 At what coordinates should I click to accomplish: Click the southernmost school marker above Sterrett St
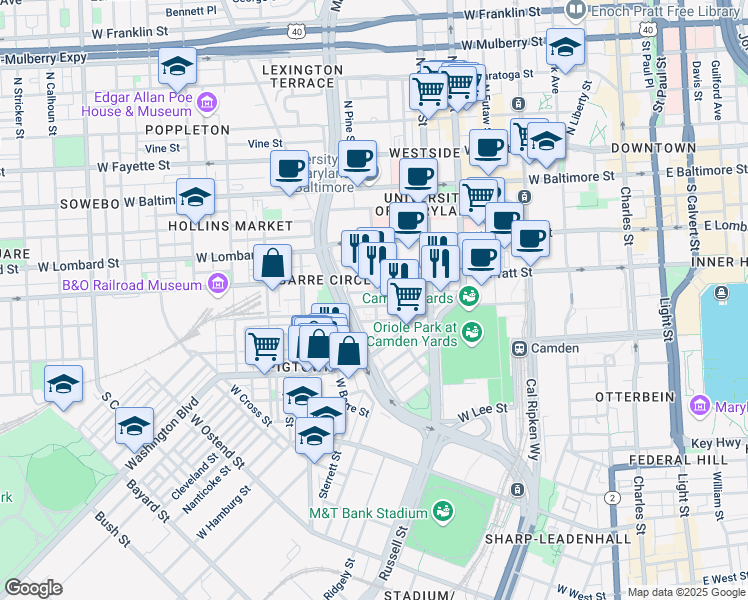(314, 440)
